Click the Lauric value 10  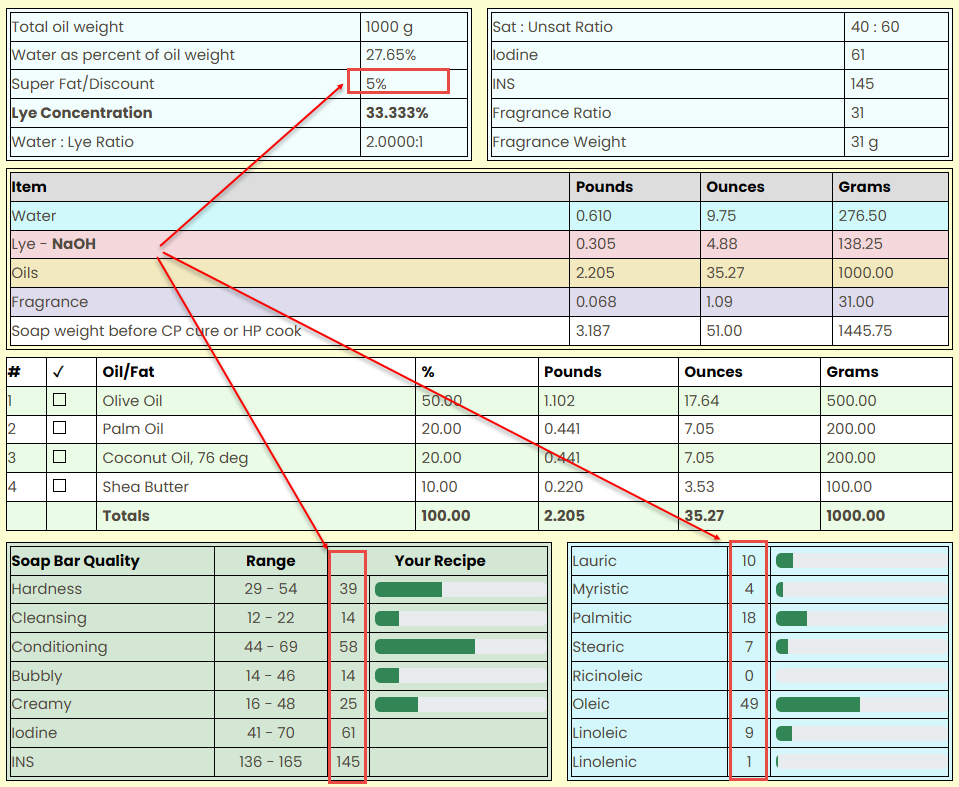(748, 561)
